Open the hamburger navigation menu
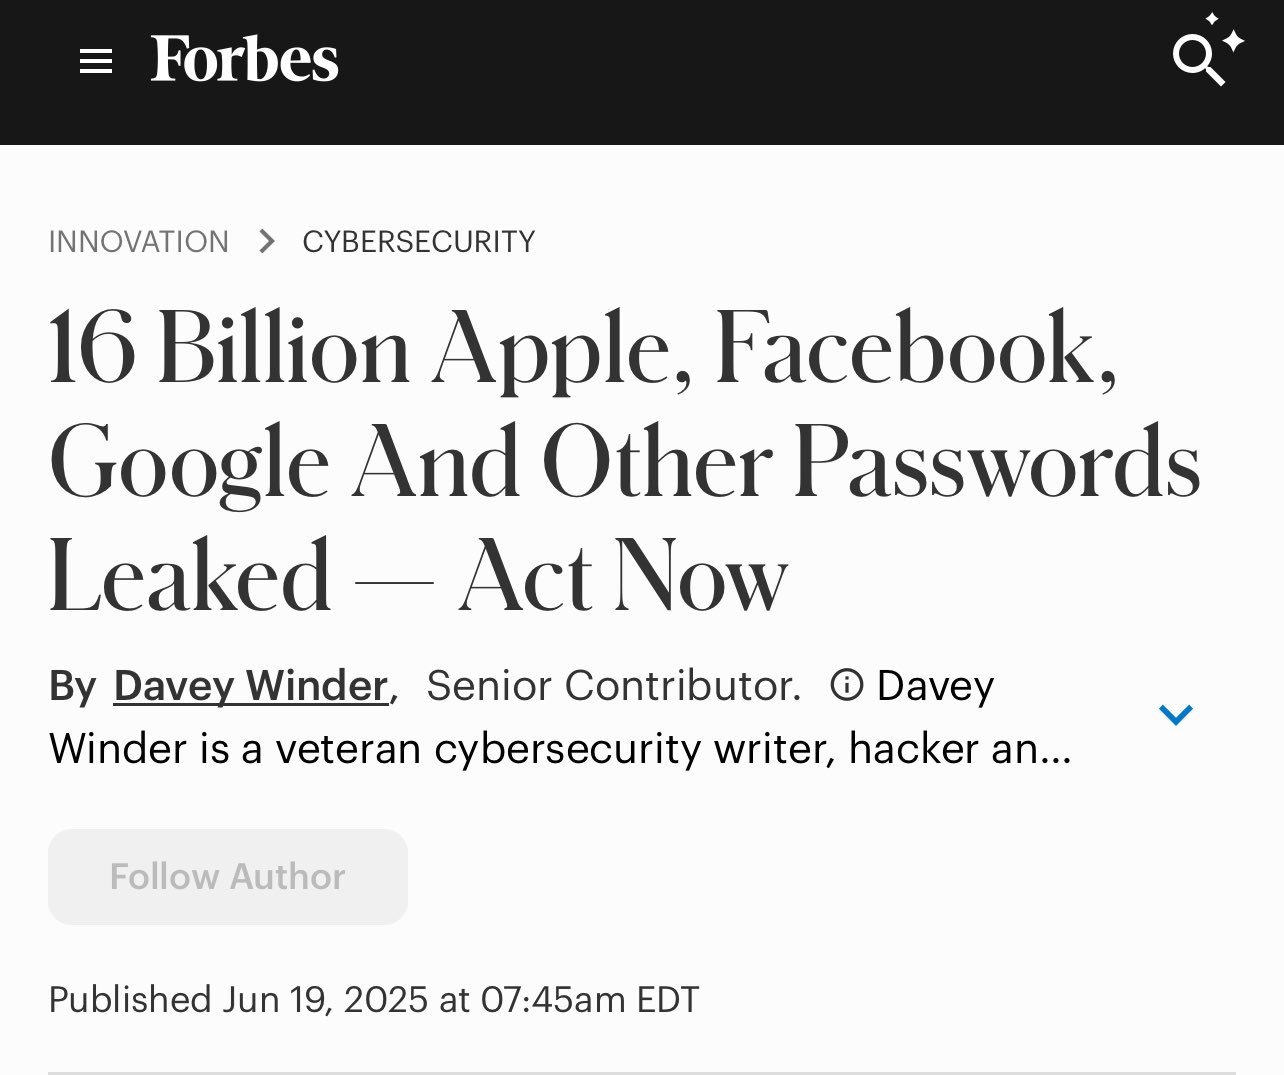Image resolution: width=1284 pixels, height=1075 pixels. click(96, 62)
